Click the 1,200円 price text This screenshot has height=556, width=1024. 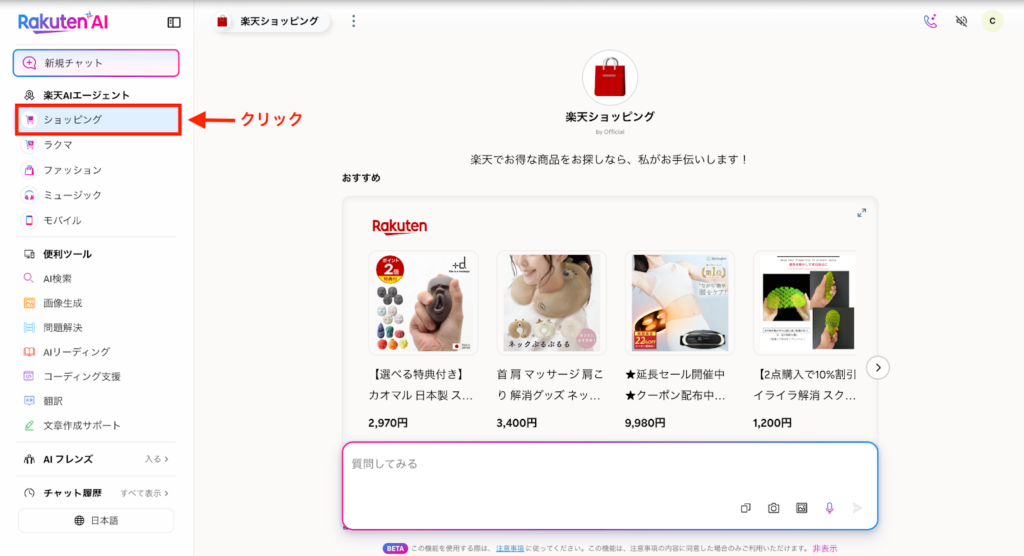click(x=772, y=423)
